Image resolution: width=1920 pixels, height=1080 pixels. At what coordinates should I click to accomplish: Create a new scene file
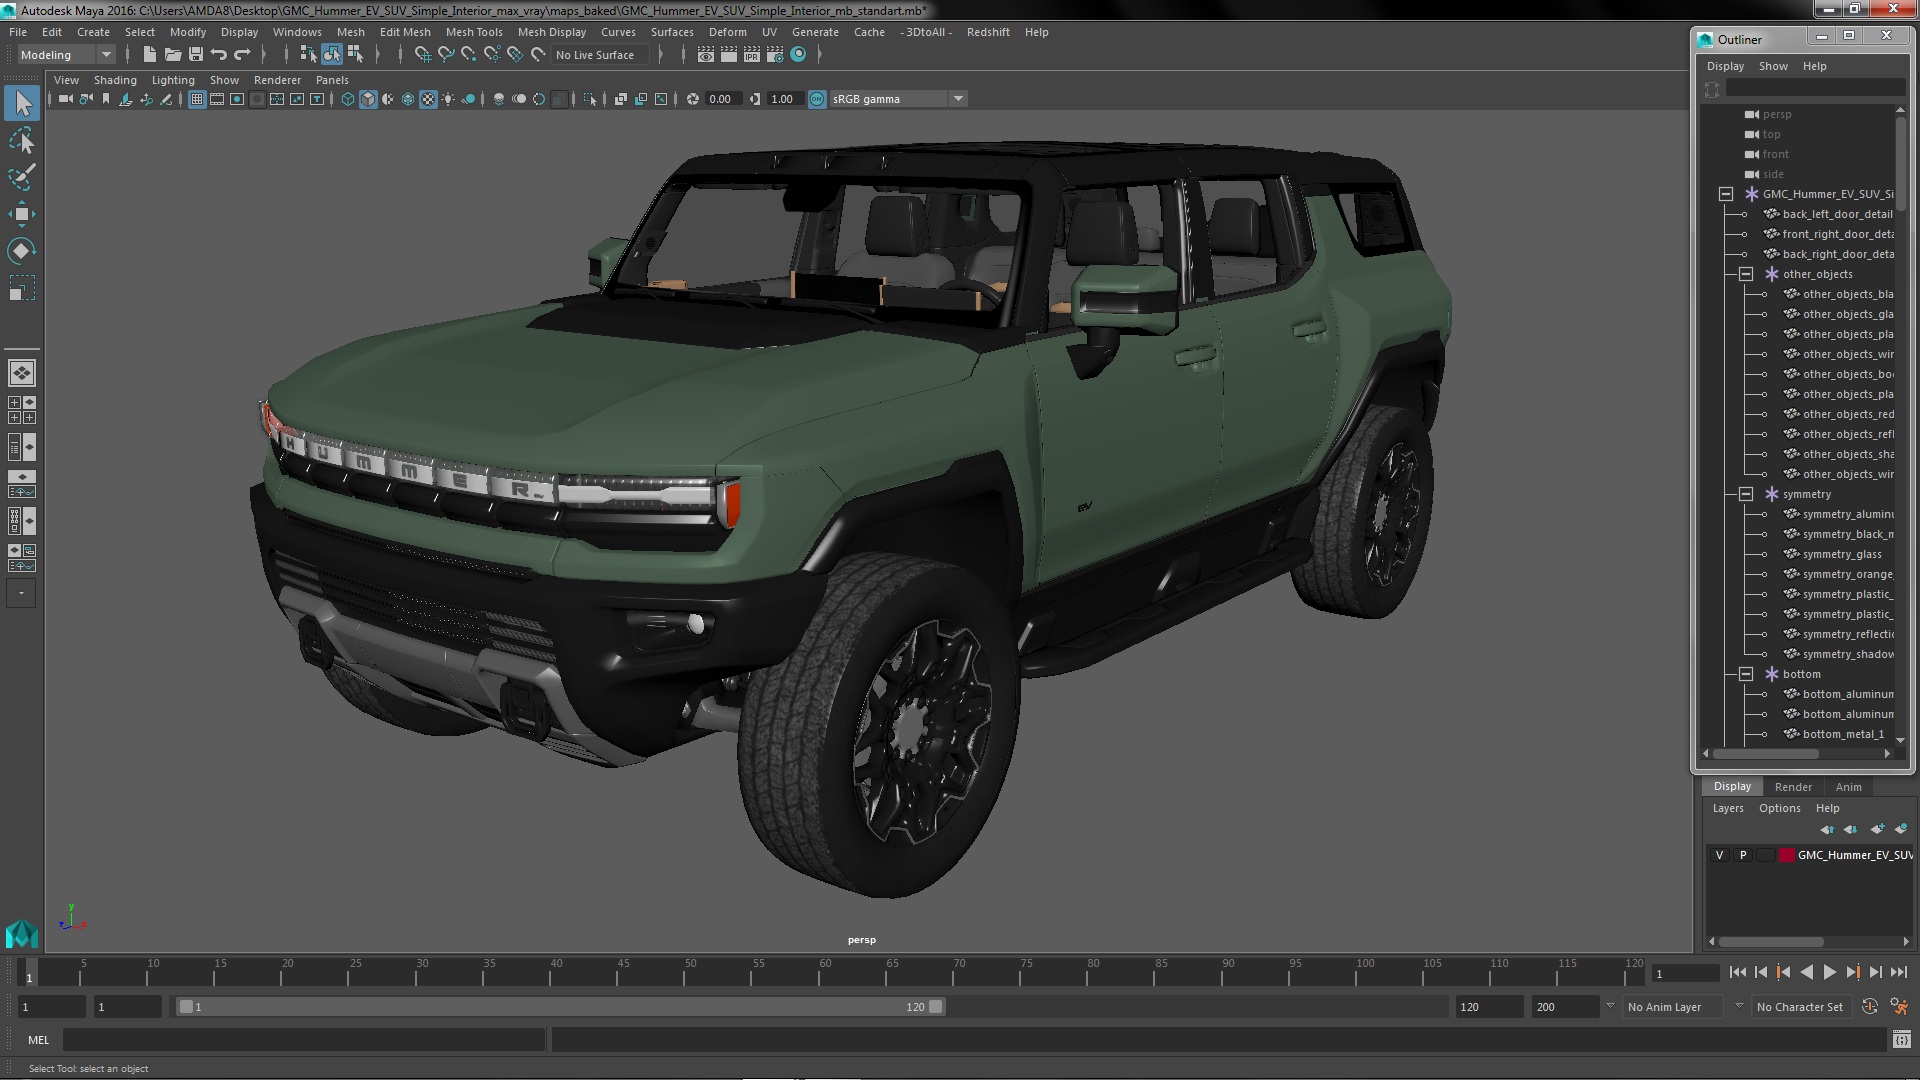point(149,55)
